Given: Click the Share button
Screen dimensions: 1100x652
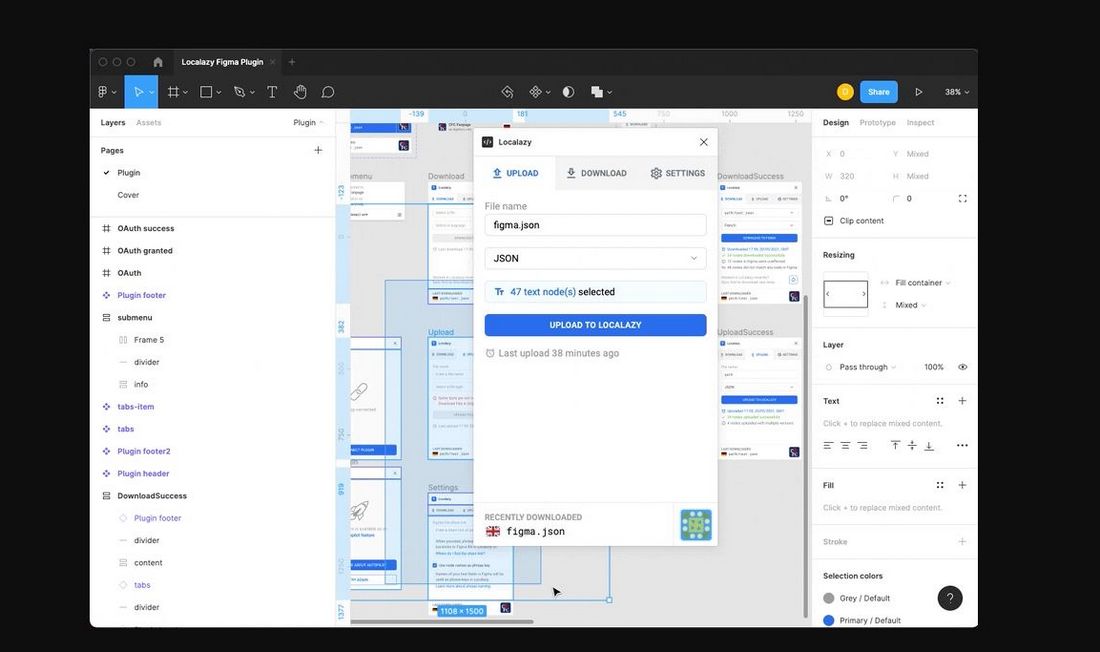Looking at the screenshot, I should tap(878, 92).
